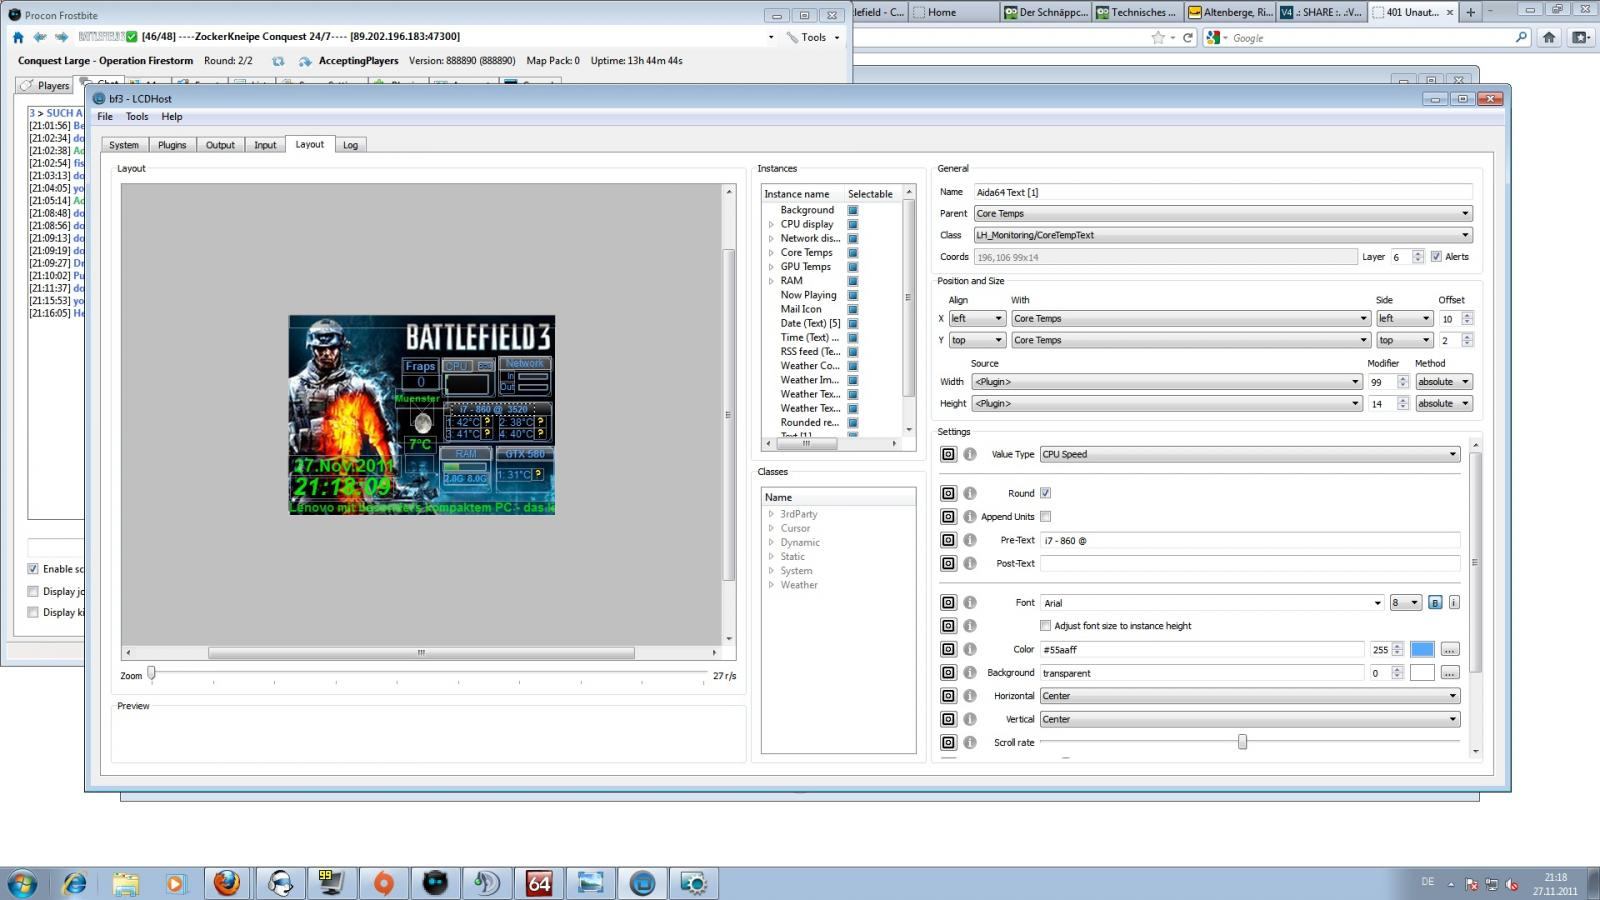
Task: Select the Players tab in Procon
Action: [46, 86]
